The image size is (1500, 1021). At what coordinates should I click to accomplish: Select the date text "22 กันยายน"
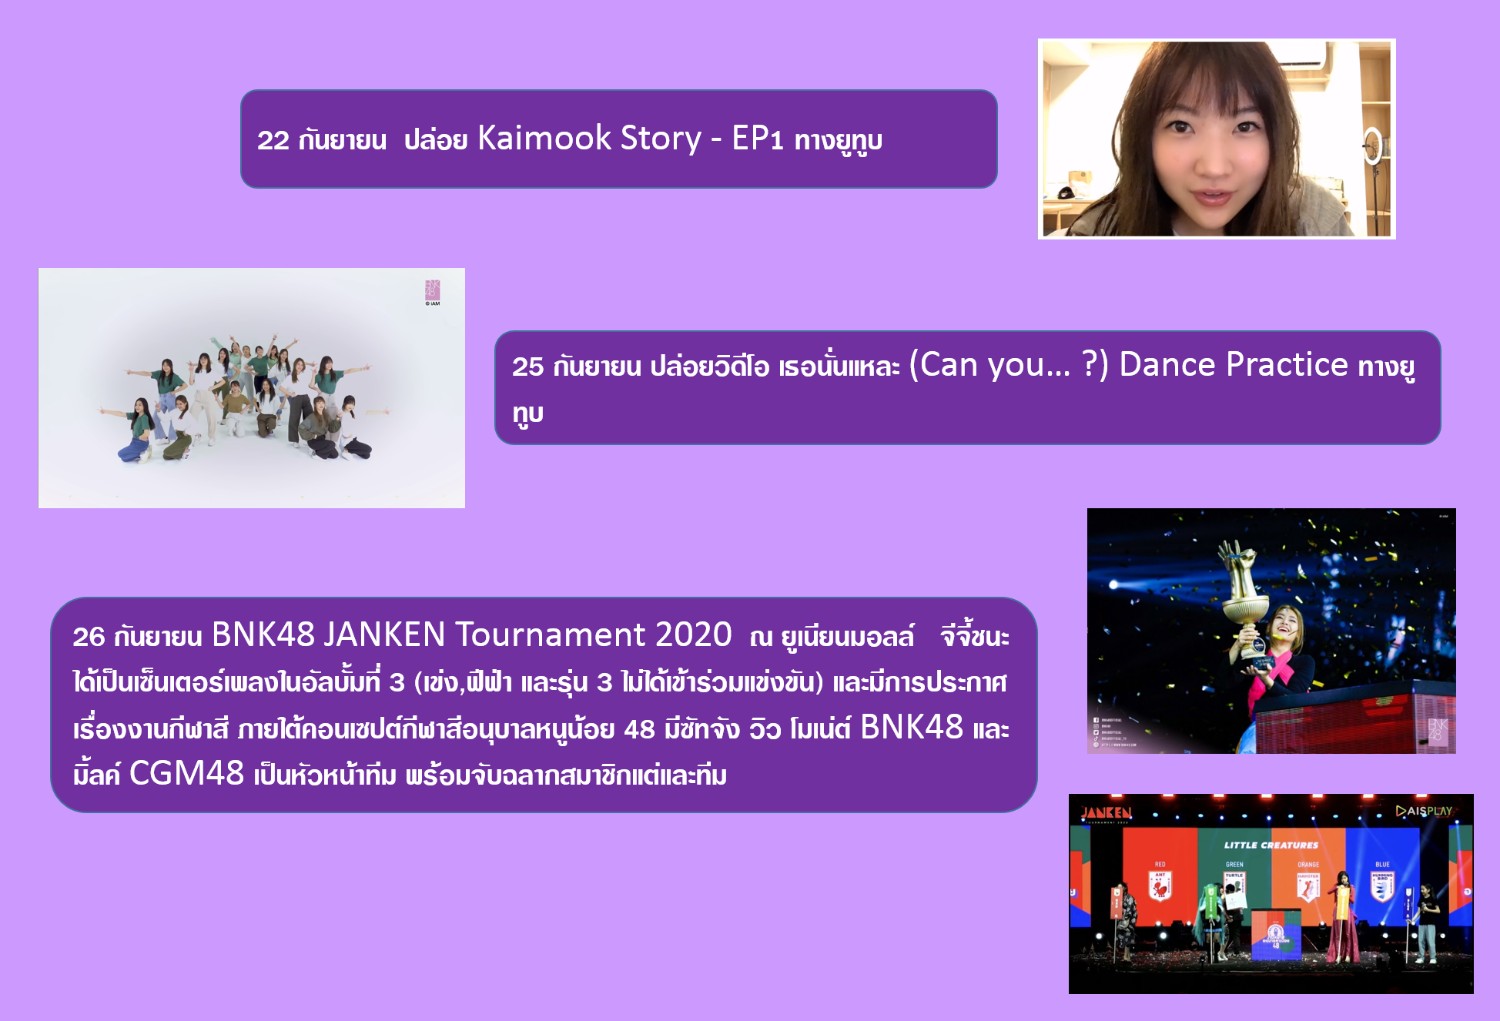coord(322,140)
